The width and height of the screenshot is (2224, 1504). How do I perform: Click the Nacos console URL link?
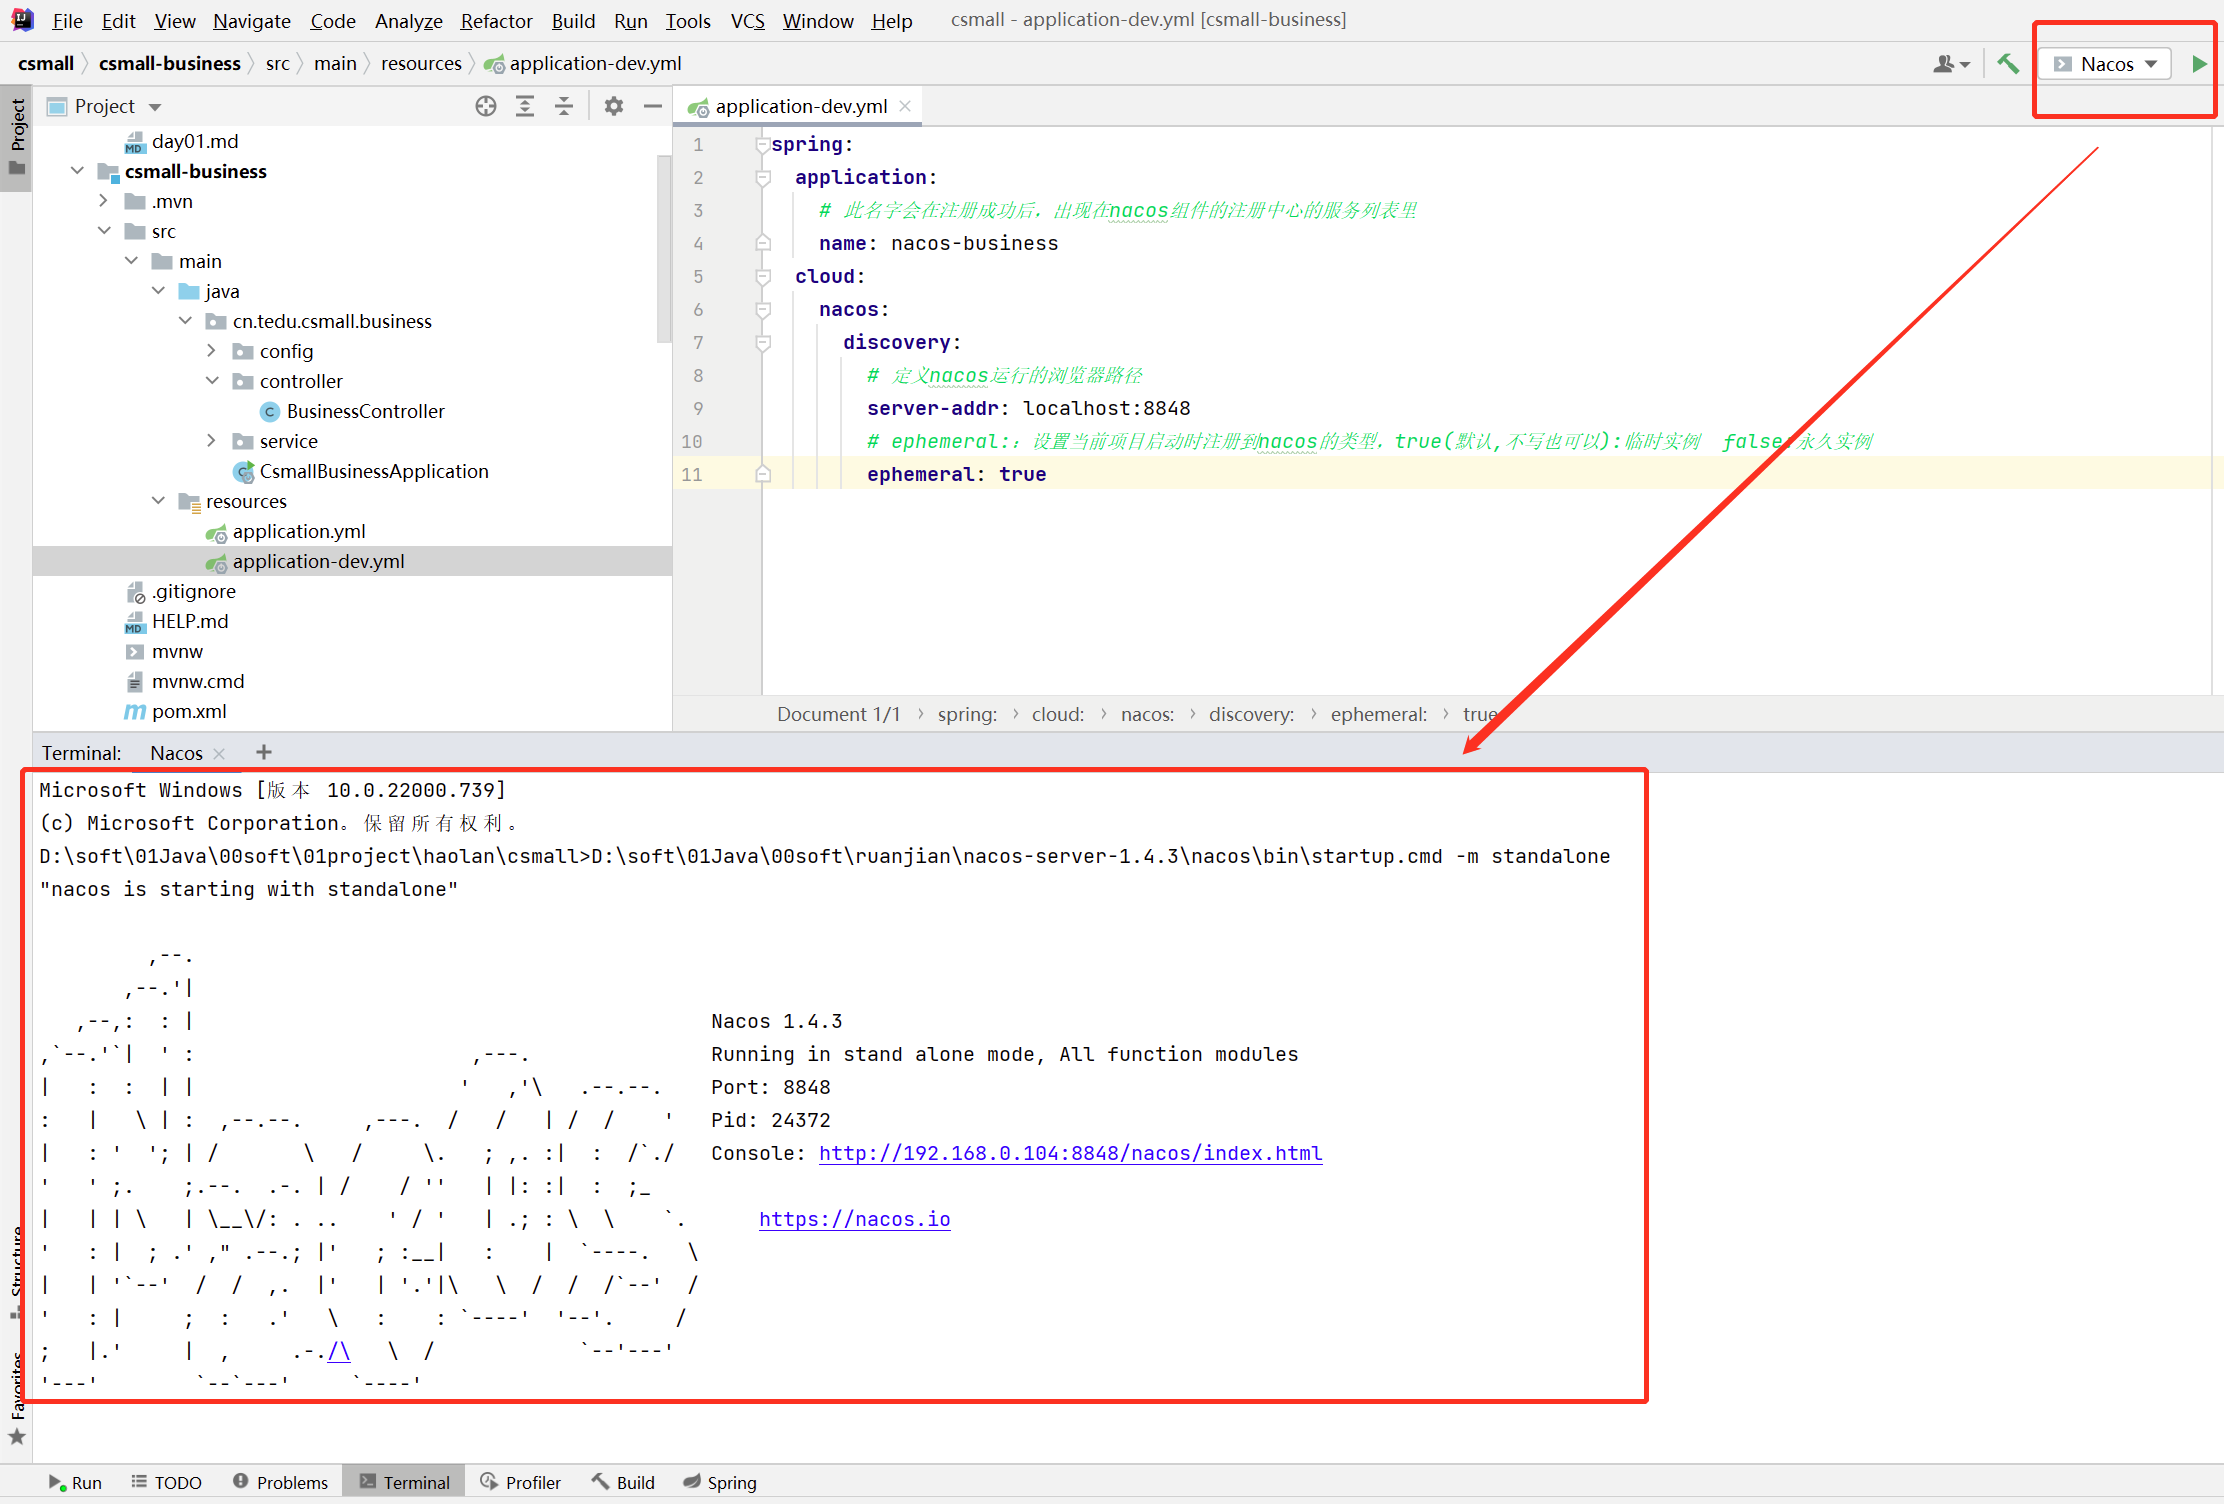(x=1070, y=1153)
